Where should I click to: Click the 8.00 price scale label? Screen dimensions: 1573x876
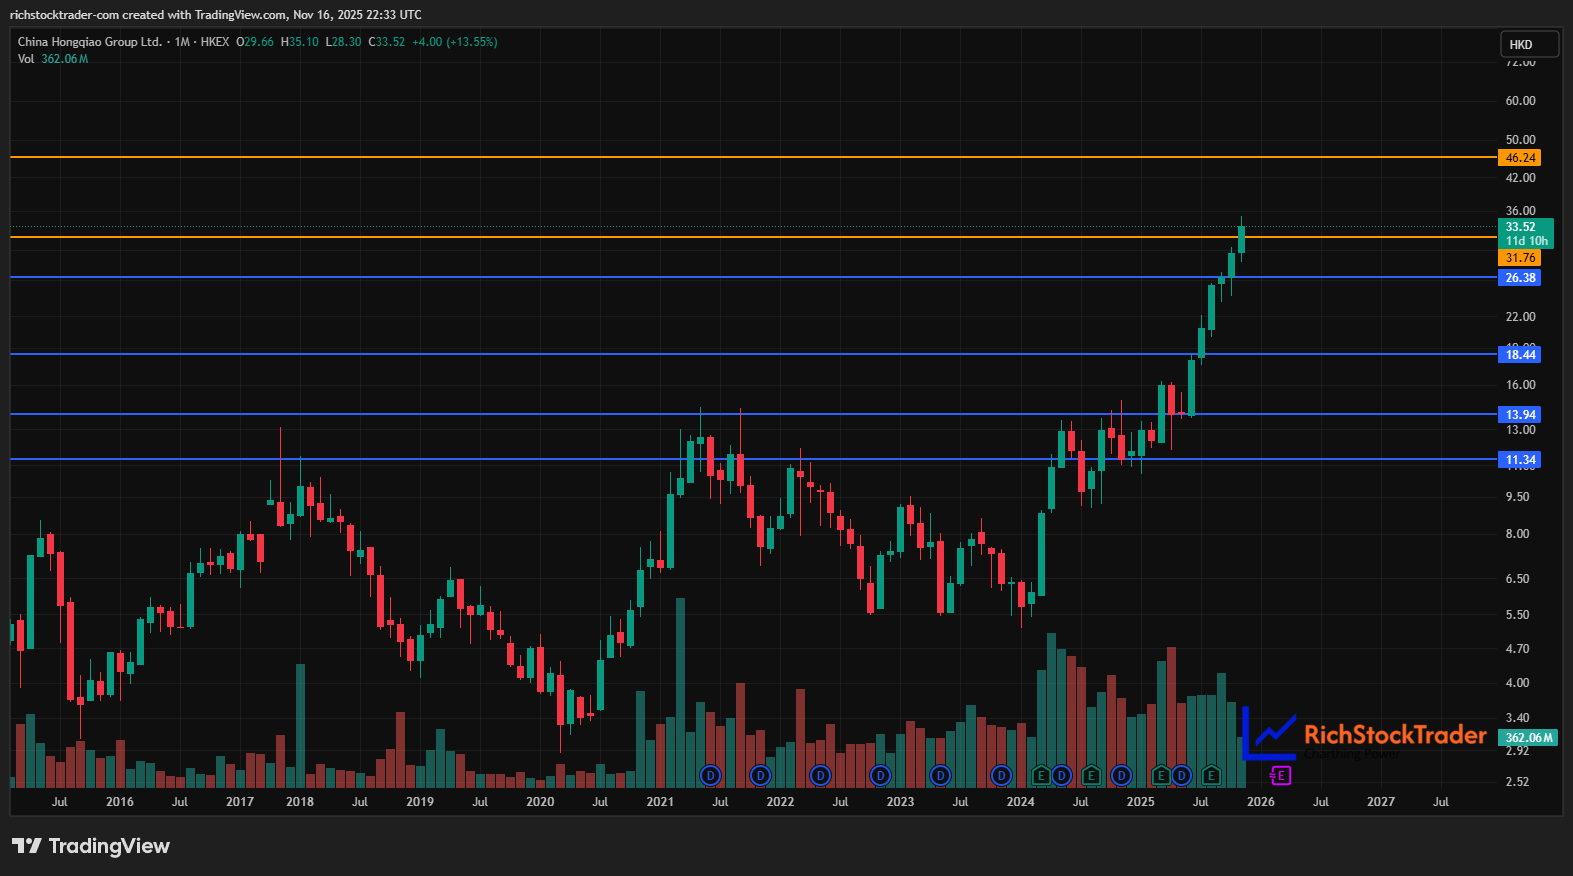(1518, 534)
